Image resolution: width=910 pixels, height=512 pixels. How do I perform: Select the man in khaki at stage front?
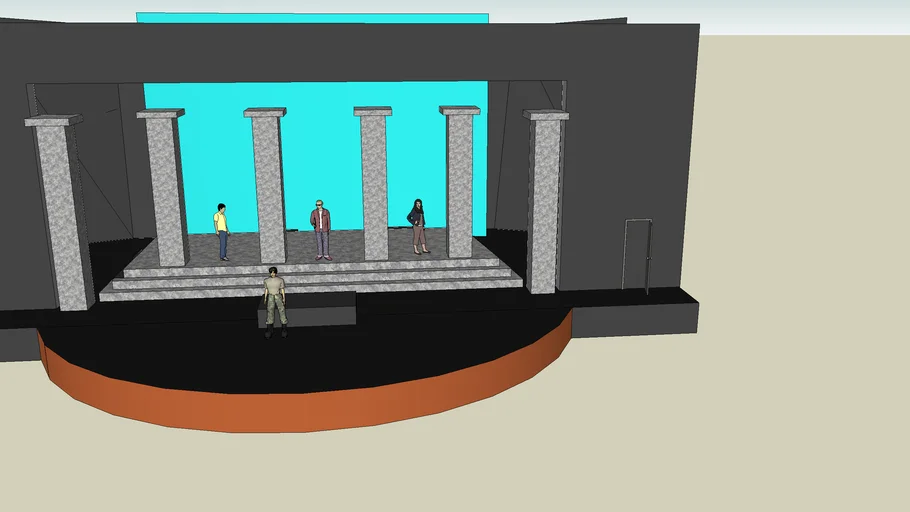pos(275,300)
